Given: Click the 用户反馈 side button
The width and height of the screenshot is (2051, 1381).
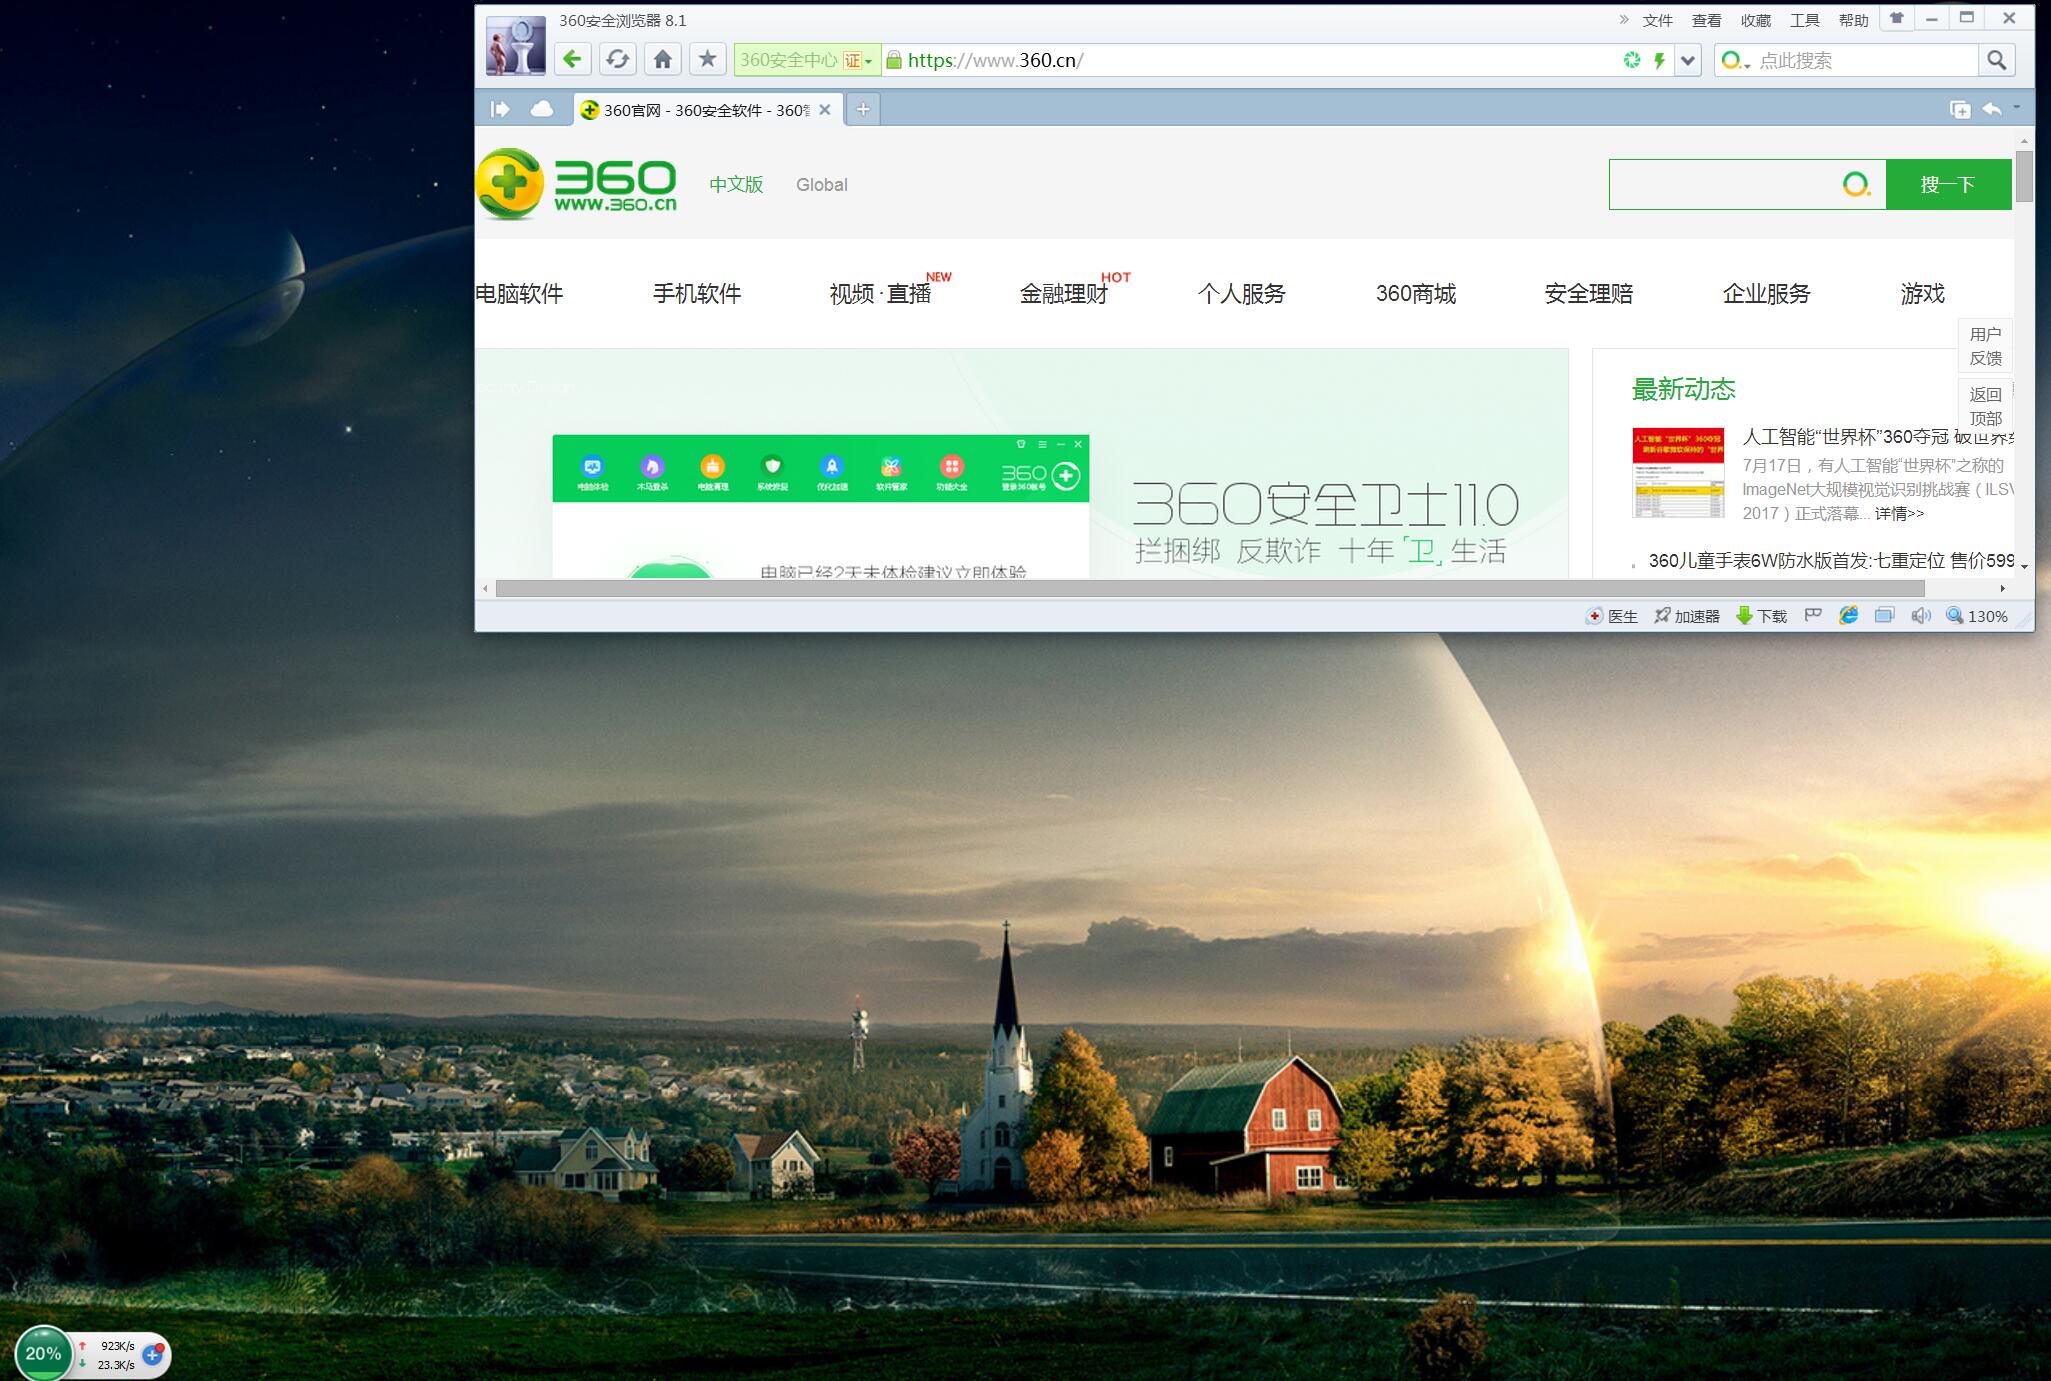Looking at the screenshot, I should tap(1985, 346).
